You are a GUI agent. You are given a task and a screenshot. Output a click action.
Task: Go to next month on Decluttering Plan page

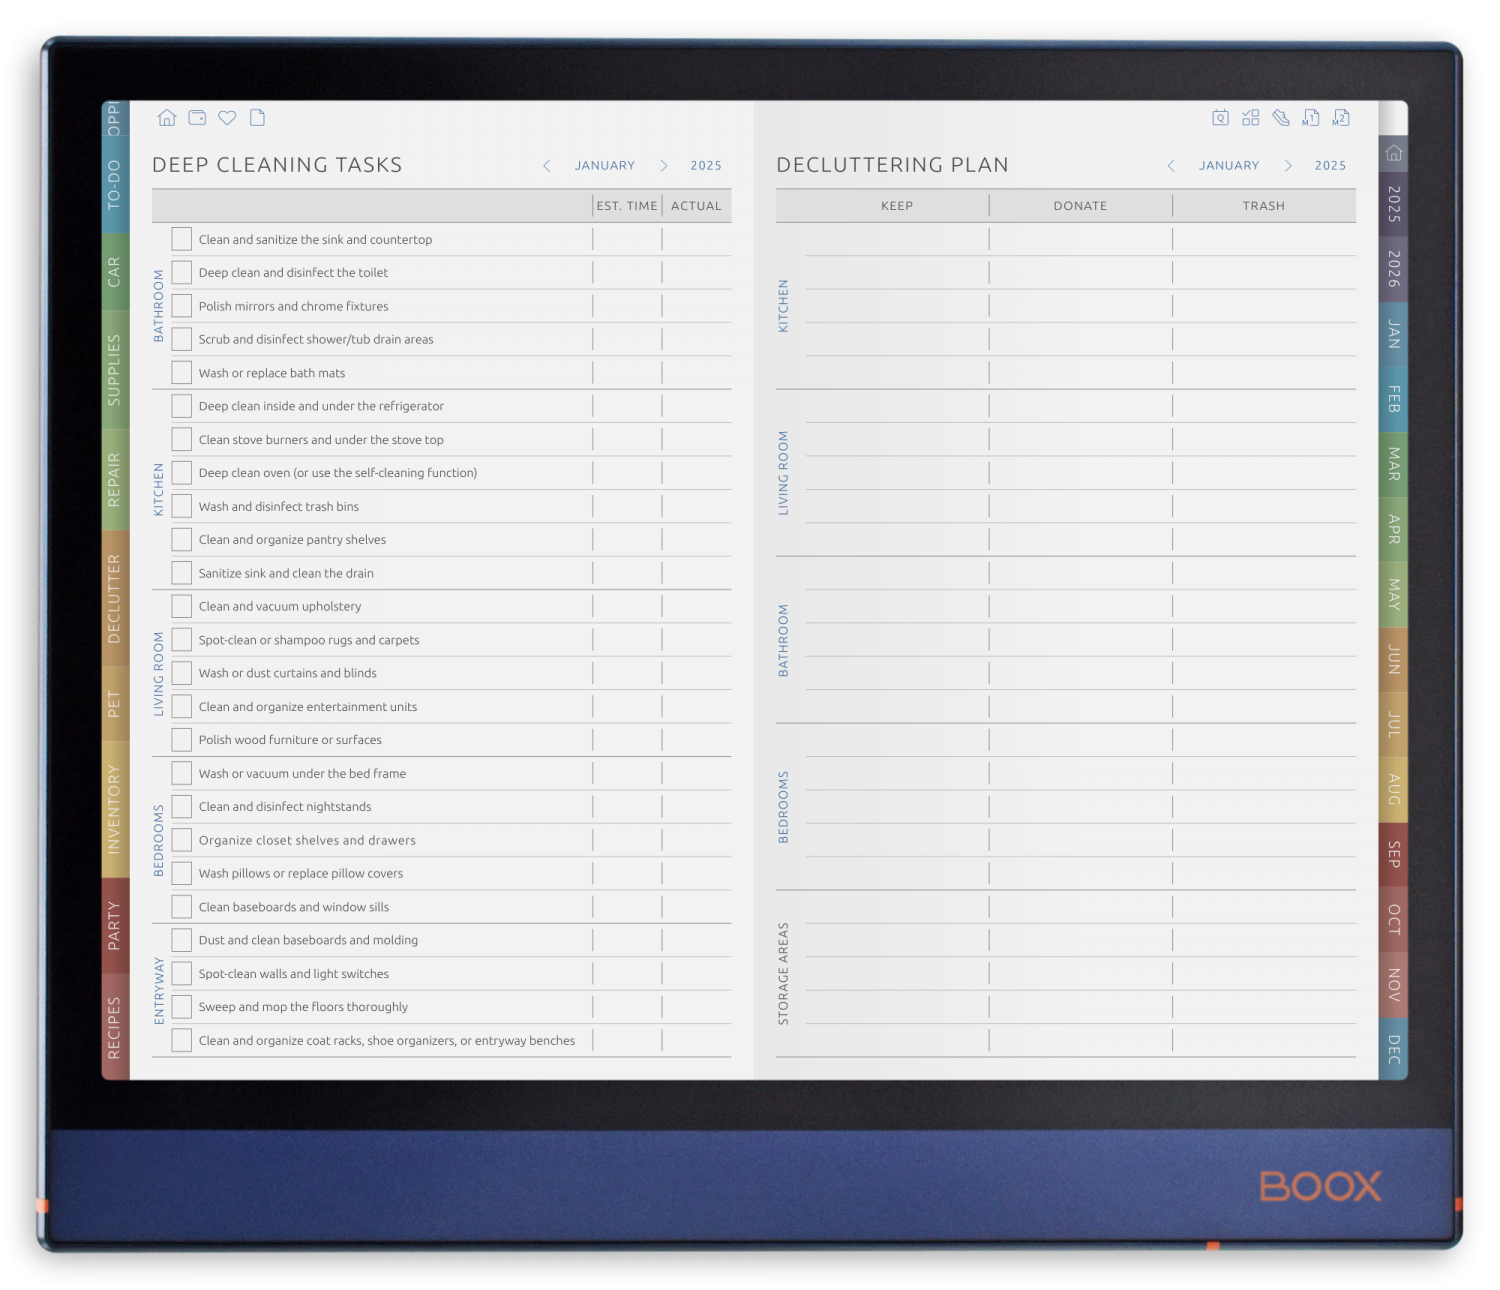(1288, 166)
